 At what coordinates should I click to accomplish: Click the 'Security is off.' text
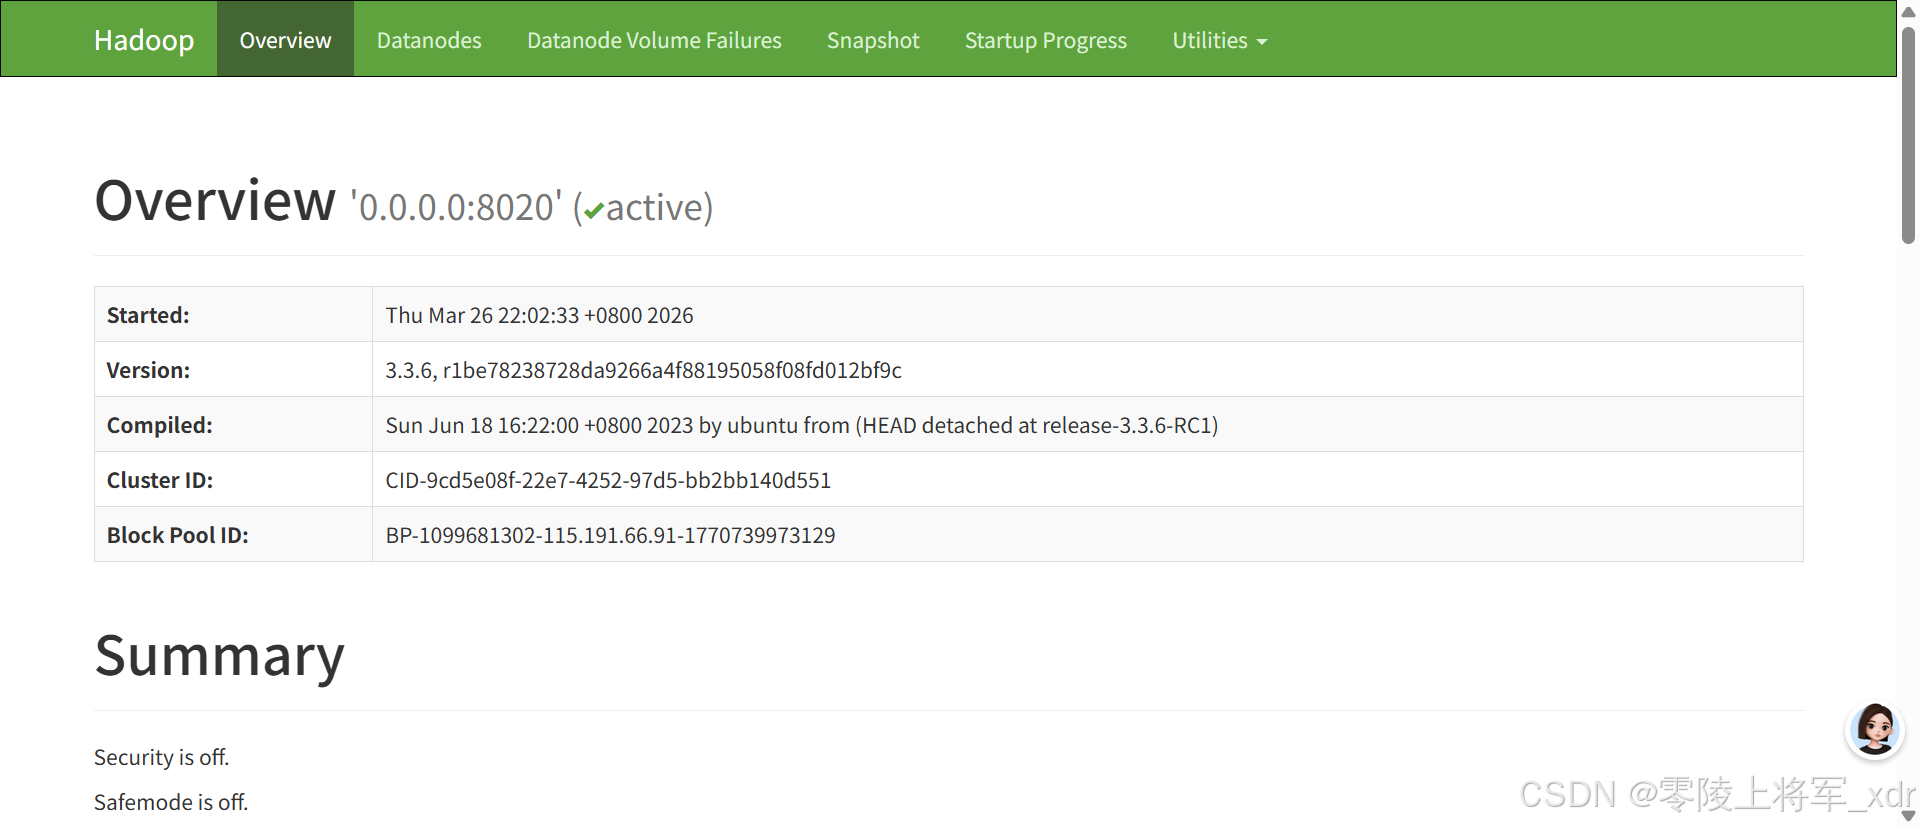pos(161,757)
